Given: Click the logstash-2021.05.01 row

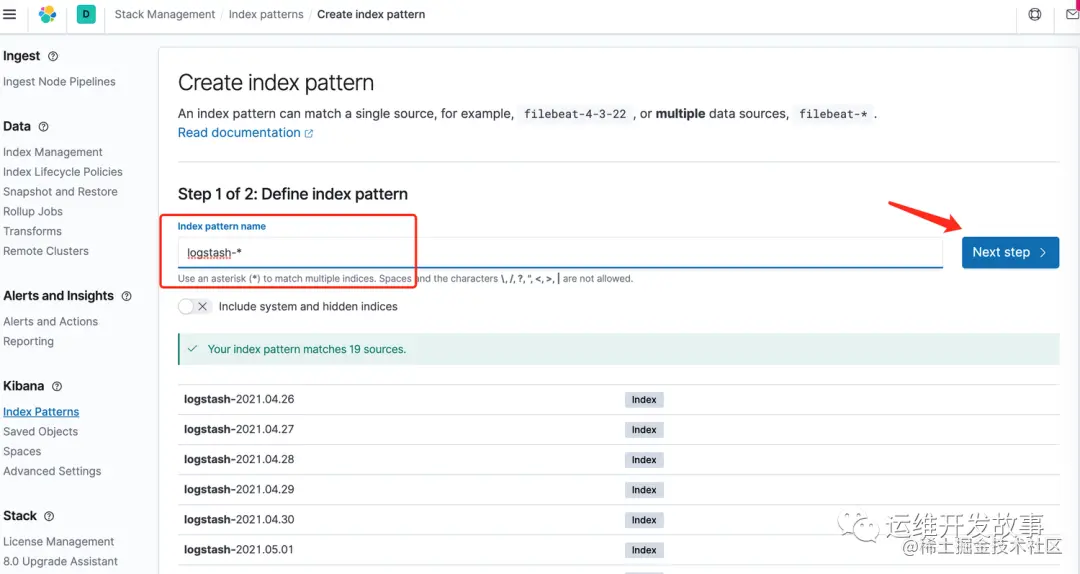Looking at the screenshot, I should tap(618, 550).
